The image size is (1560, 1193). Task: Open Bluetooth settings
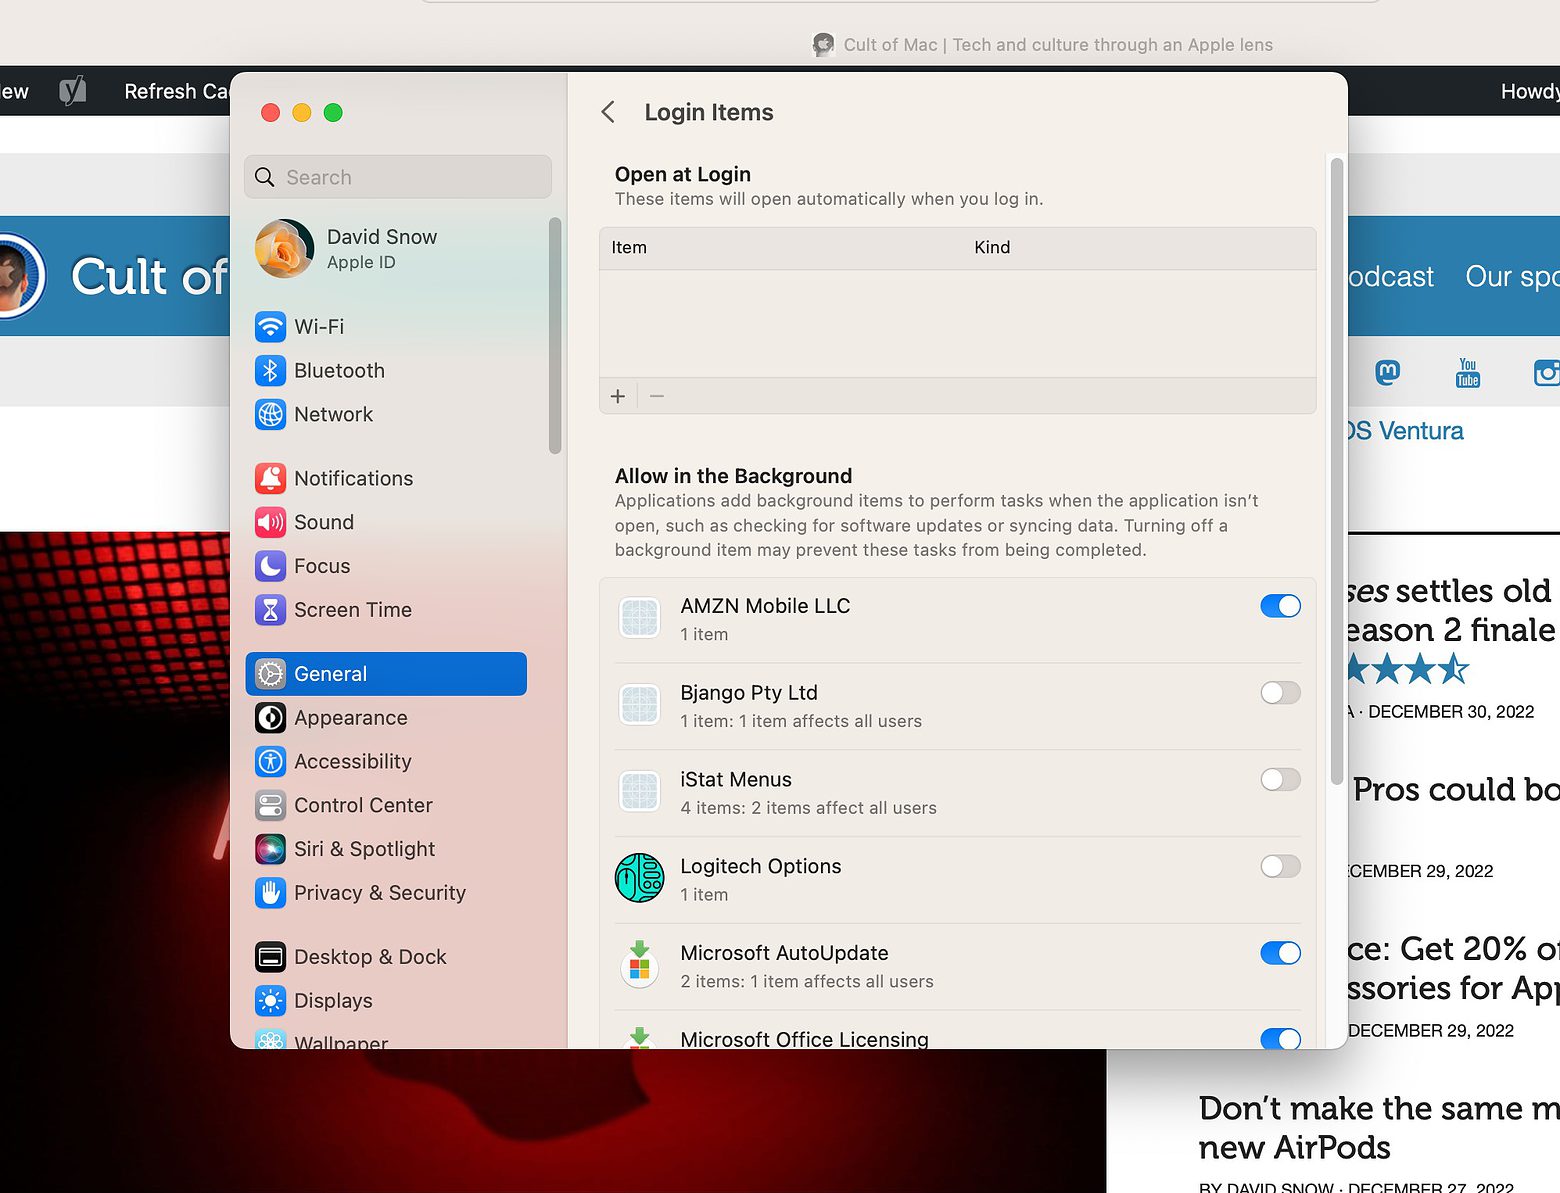339,370
